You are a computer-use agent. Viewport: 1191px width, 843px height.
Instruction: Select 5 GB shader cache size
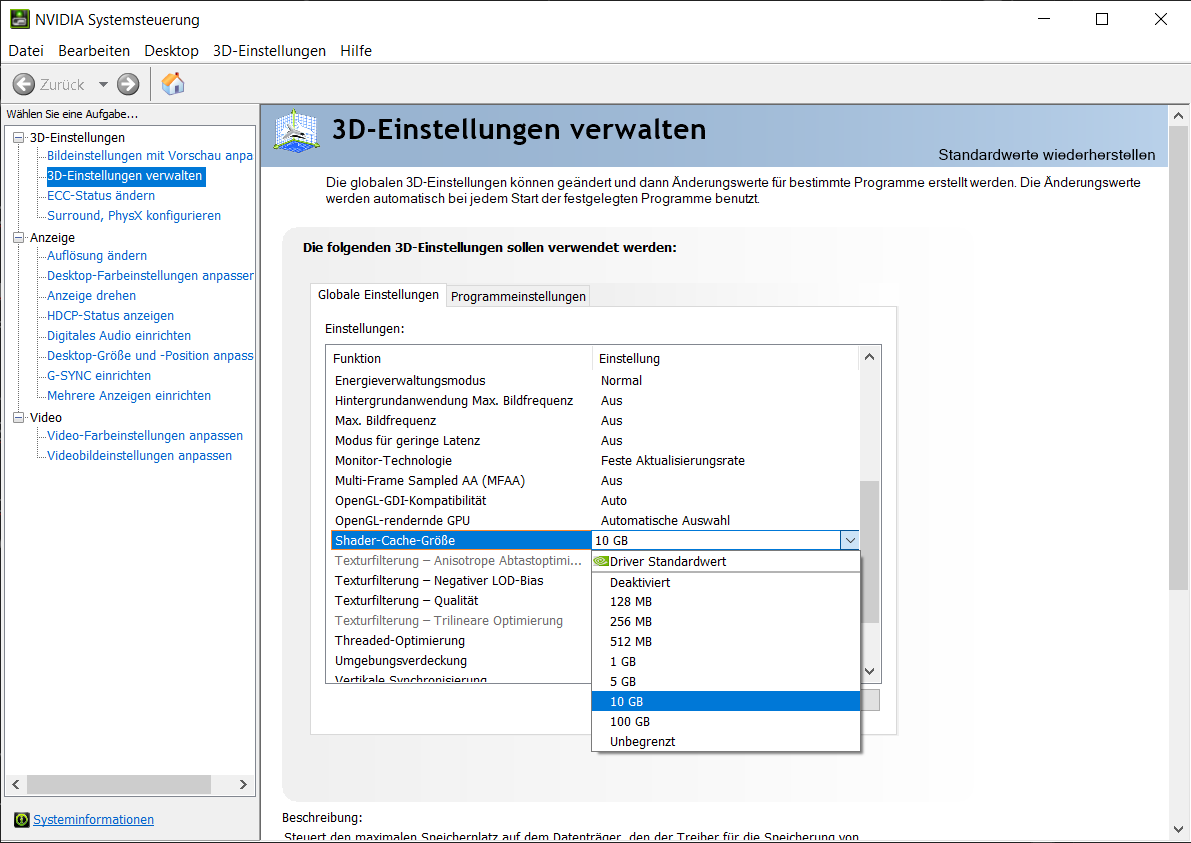click(725, 682)
